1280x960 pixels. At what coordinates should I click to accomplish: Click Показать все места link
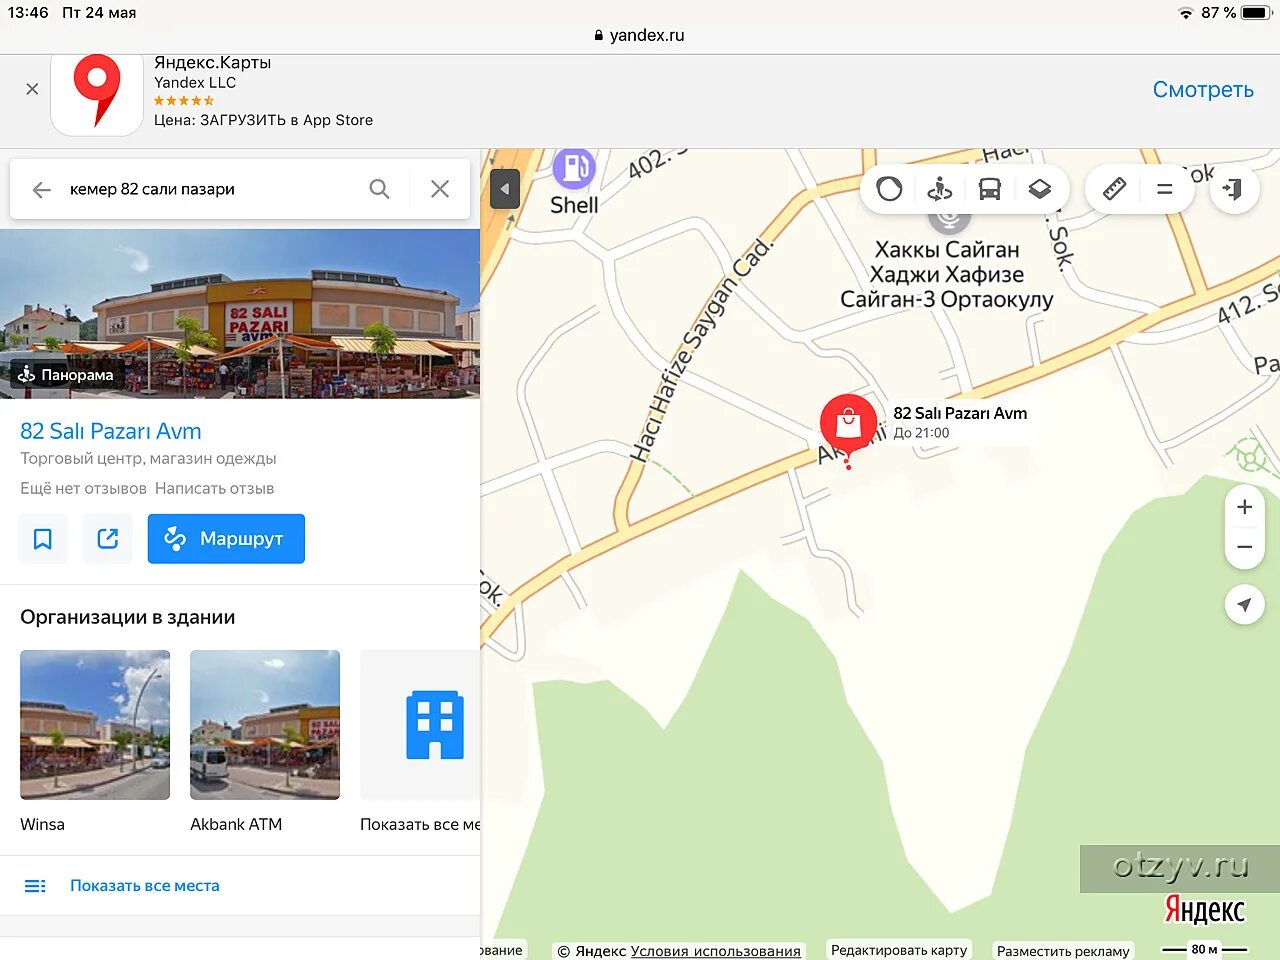tap(145, 886)
